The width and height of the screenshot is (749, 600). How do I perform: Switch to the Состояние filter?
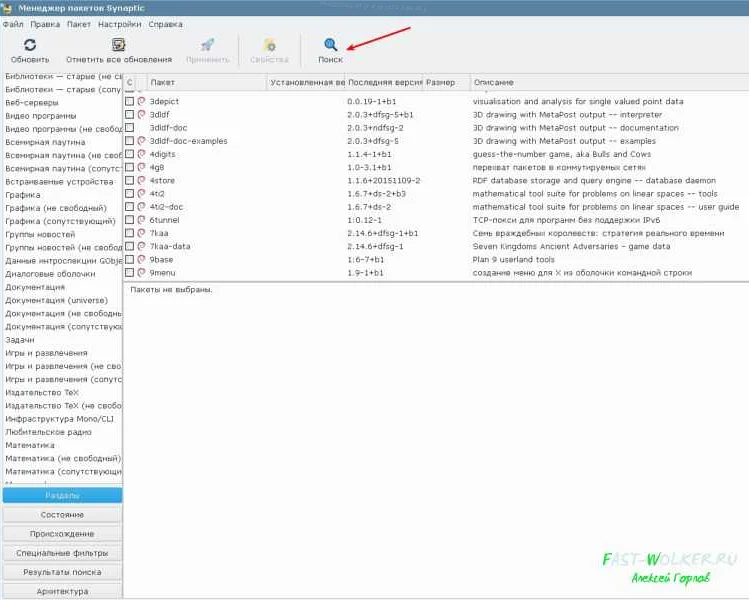pyautogui.click(x=63, y=514)
